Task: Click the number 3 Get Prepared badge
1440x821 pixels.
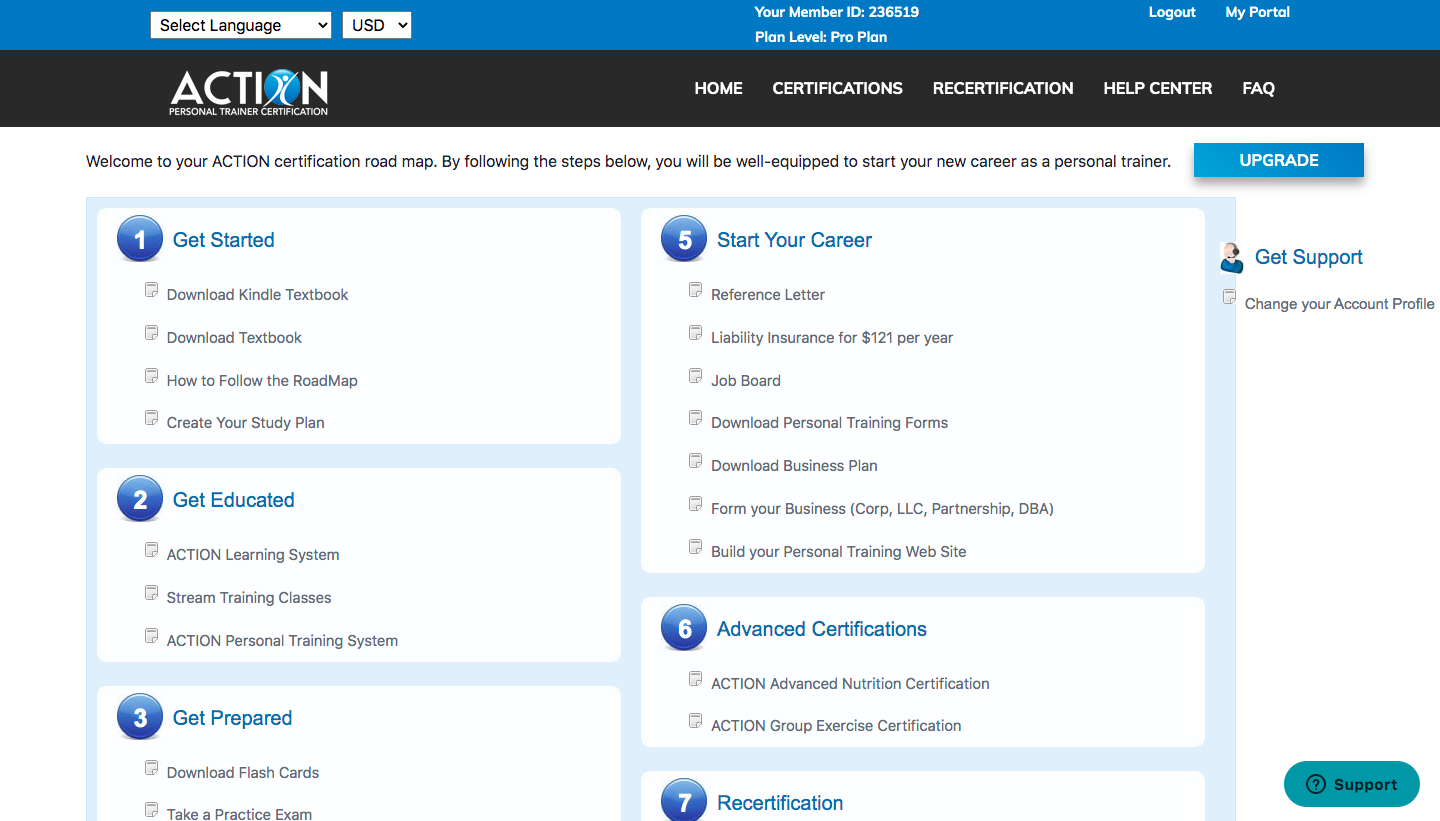Action: pos(140,718)
